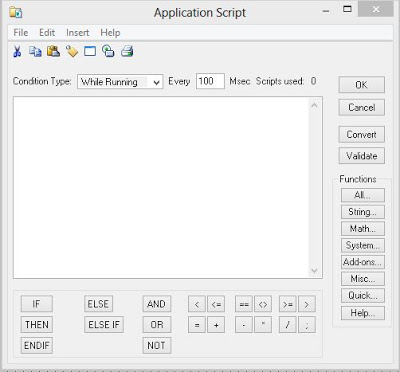Open the String functions list
The height and width of the screenshot is (372, 400).
[x=363, y=212]
